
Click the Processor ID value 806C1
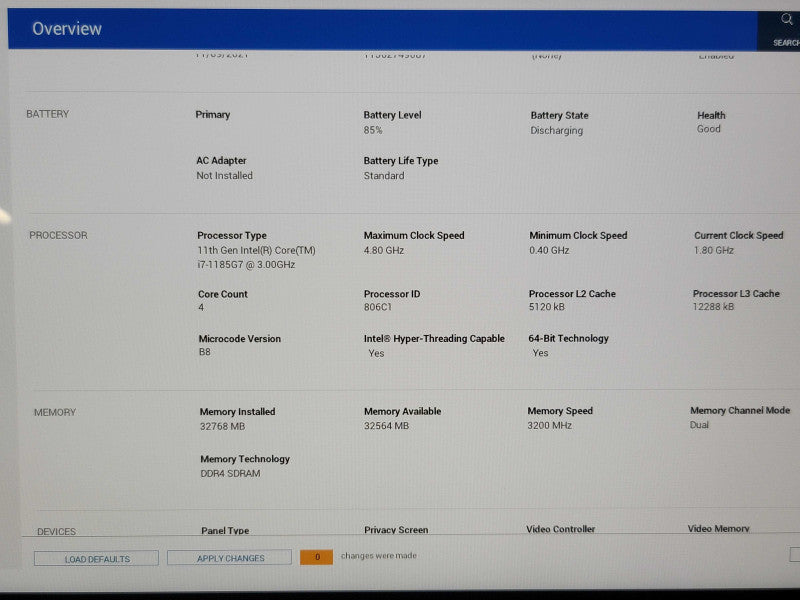[x=378, y=307]
